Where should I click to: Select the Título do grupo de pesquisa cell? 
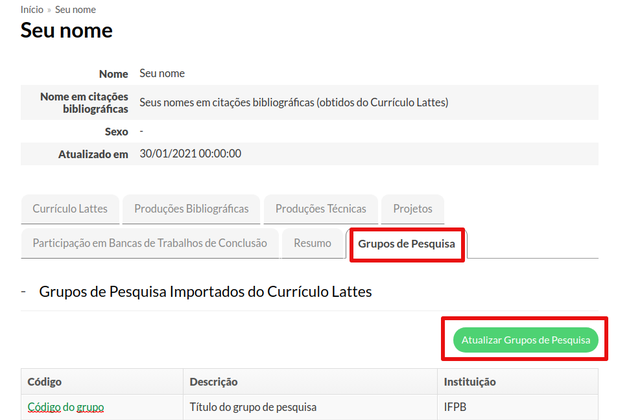pyautogui.click(x=253, y=407)
